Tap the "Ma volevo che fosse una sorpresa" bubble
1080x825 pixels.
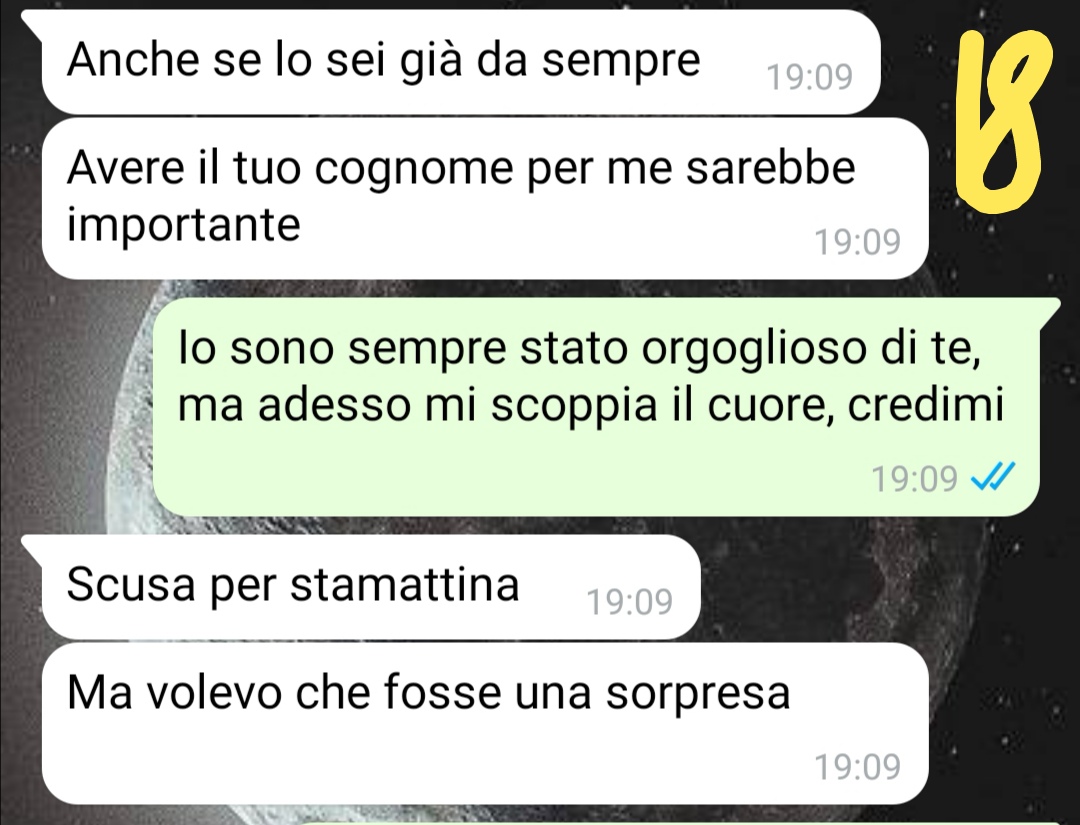click(x=485, y=723)
